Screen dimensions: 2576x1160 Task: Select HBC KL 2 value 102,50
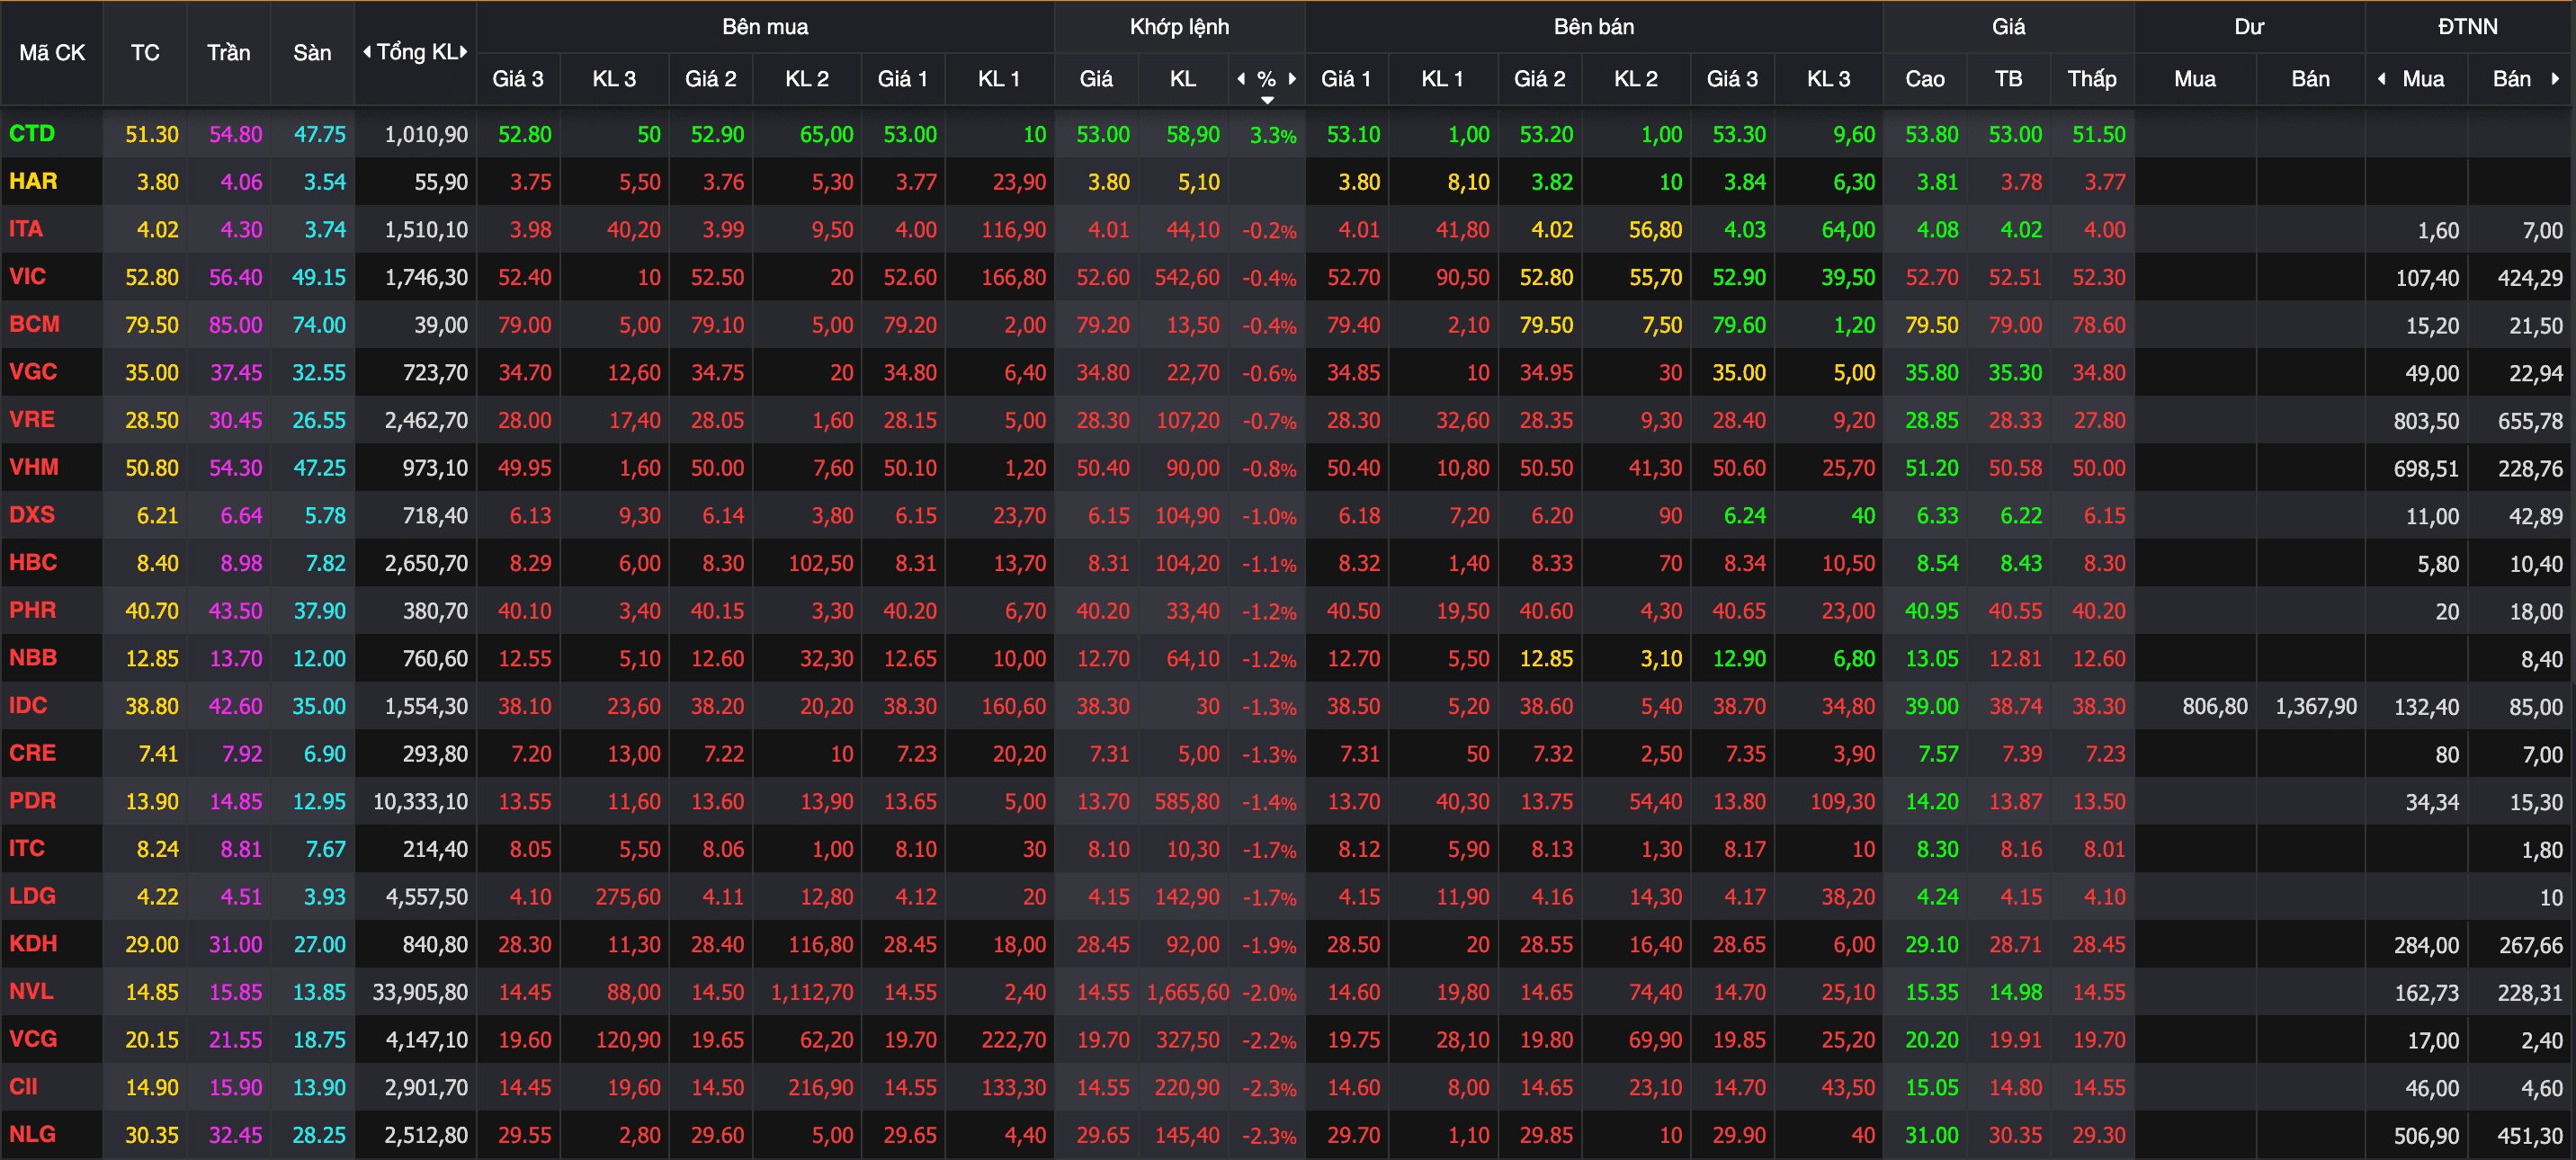821,563
